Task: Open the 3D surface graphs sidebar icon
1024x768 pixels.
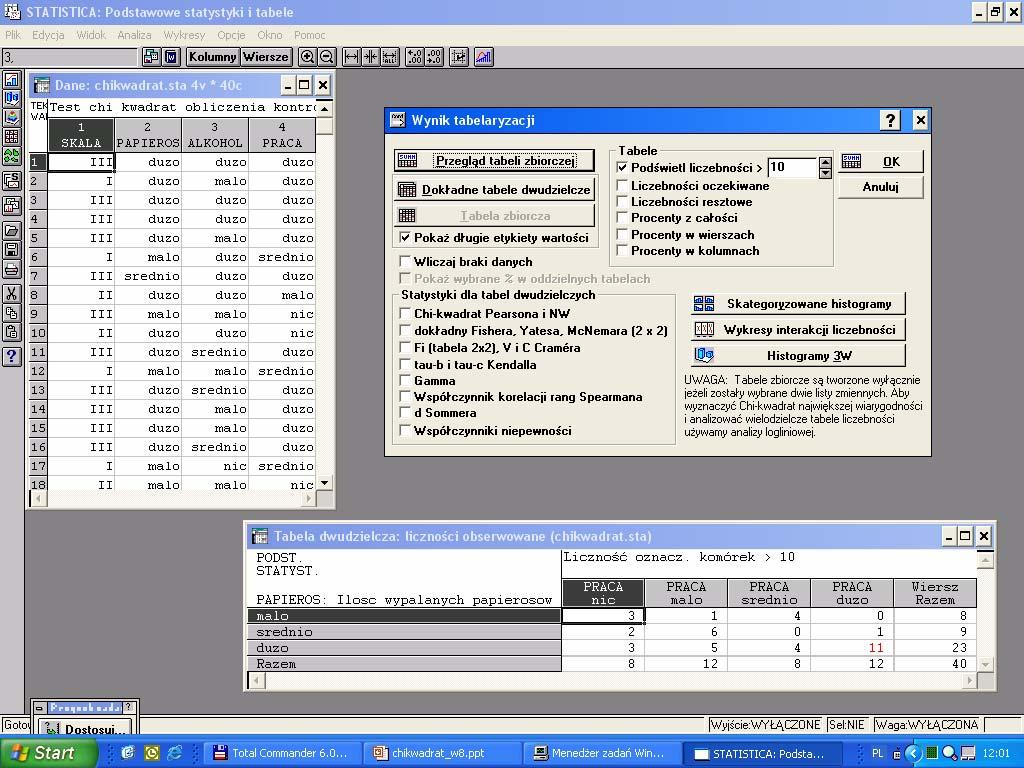Action: (x=12, y=118)
